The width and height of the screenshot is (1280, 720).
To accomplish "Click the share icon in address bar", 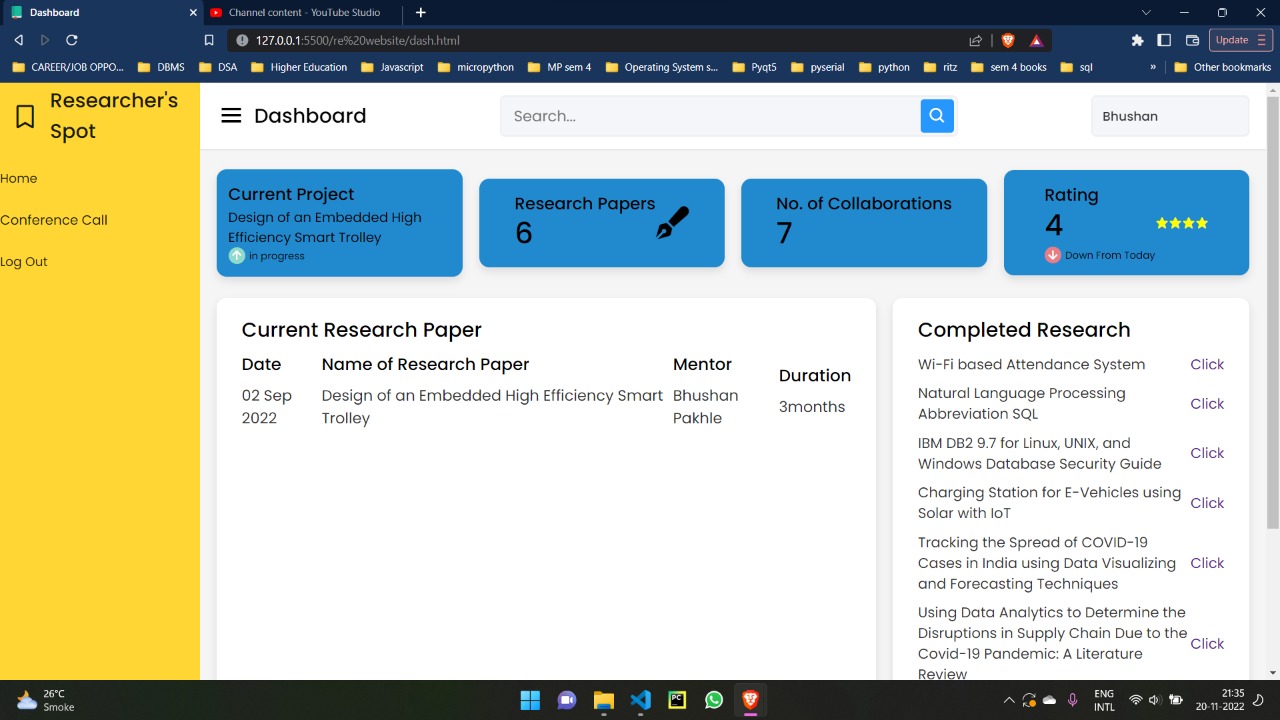I will (976, 40).
